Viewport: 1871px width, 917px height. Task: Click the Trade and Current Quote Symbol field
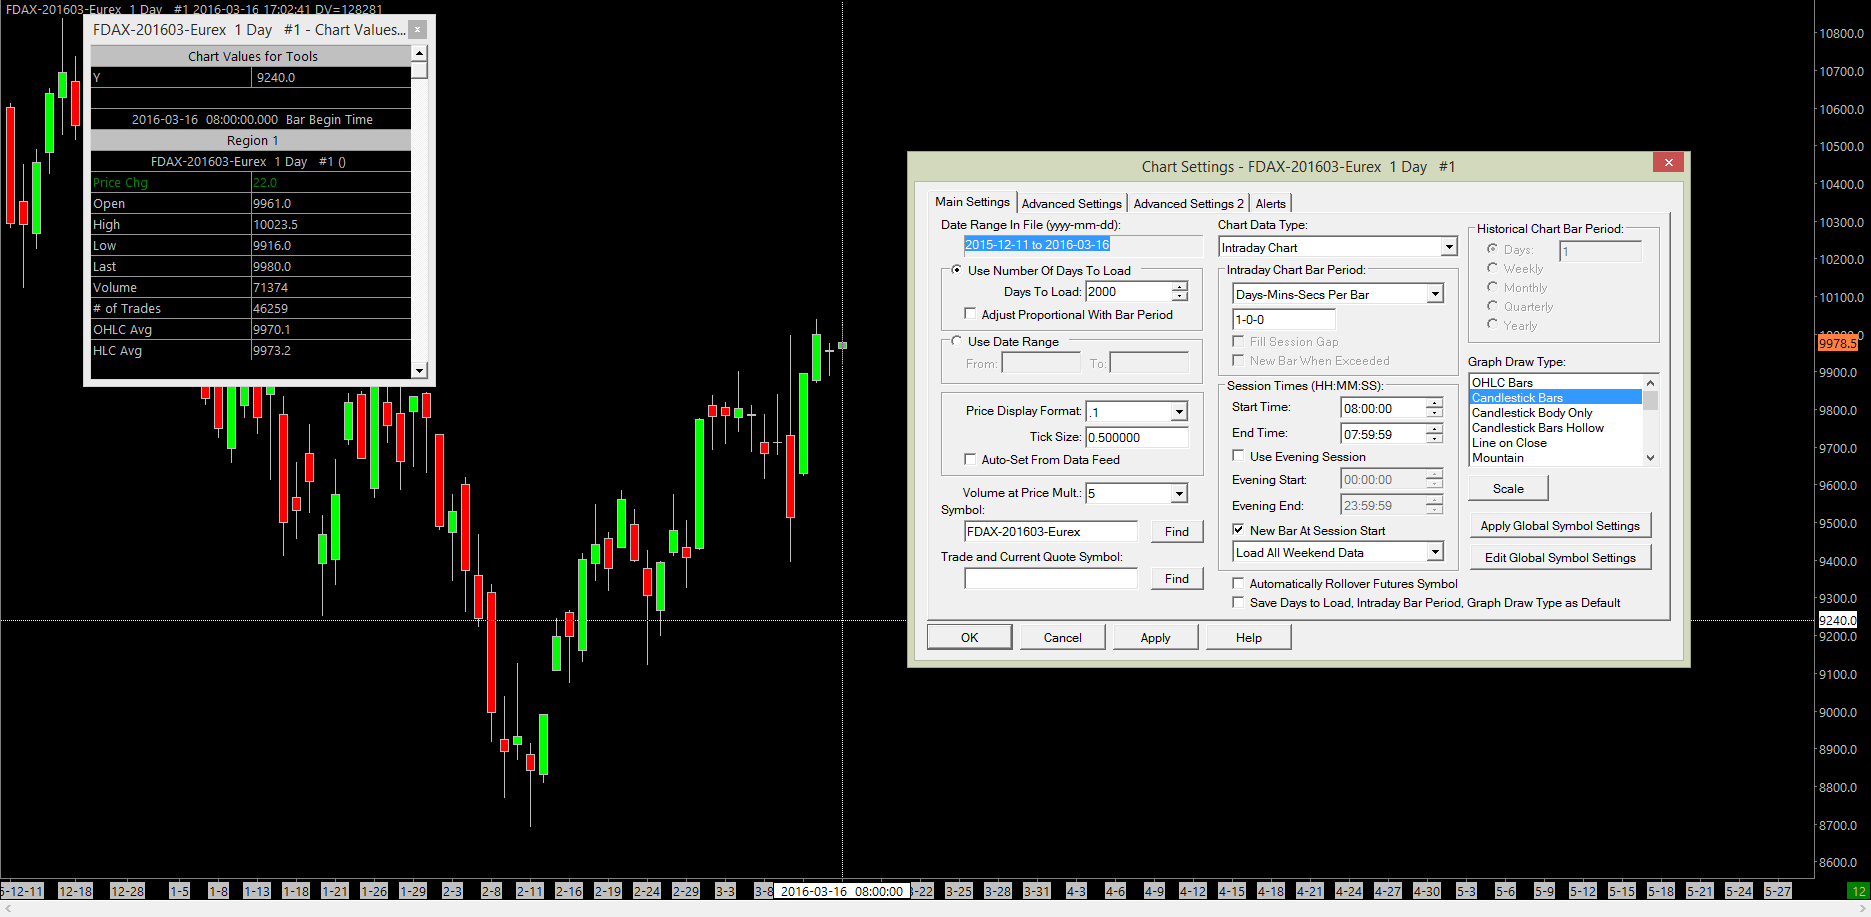[1051, 578]
